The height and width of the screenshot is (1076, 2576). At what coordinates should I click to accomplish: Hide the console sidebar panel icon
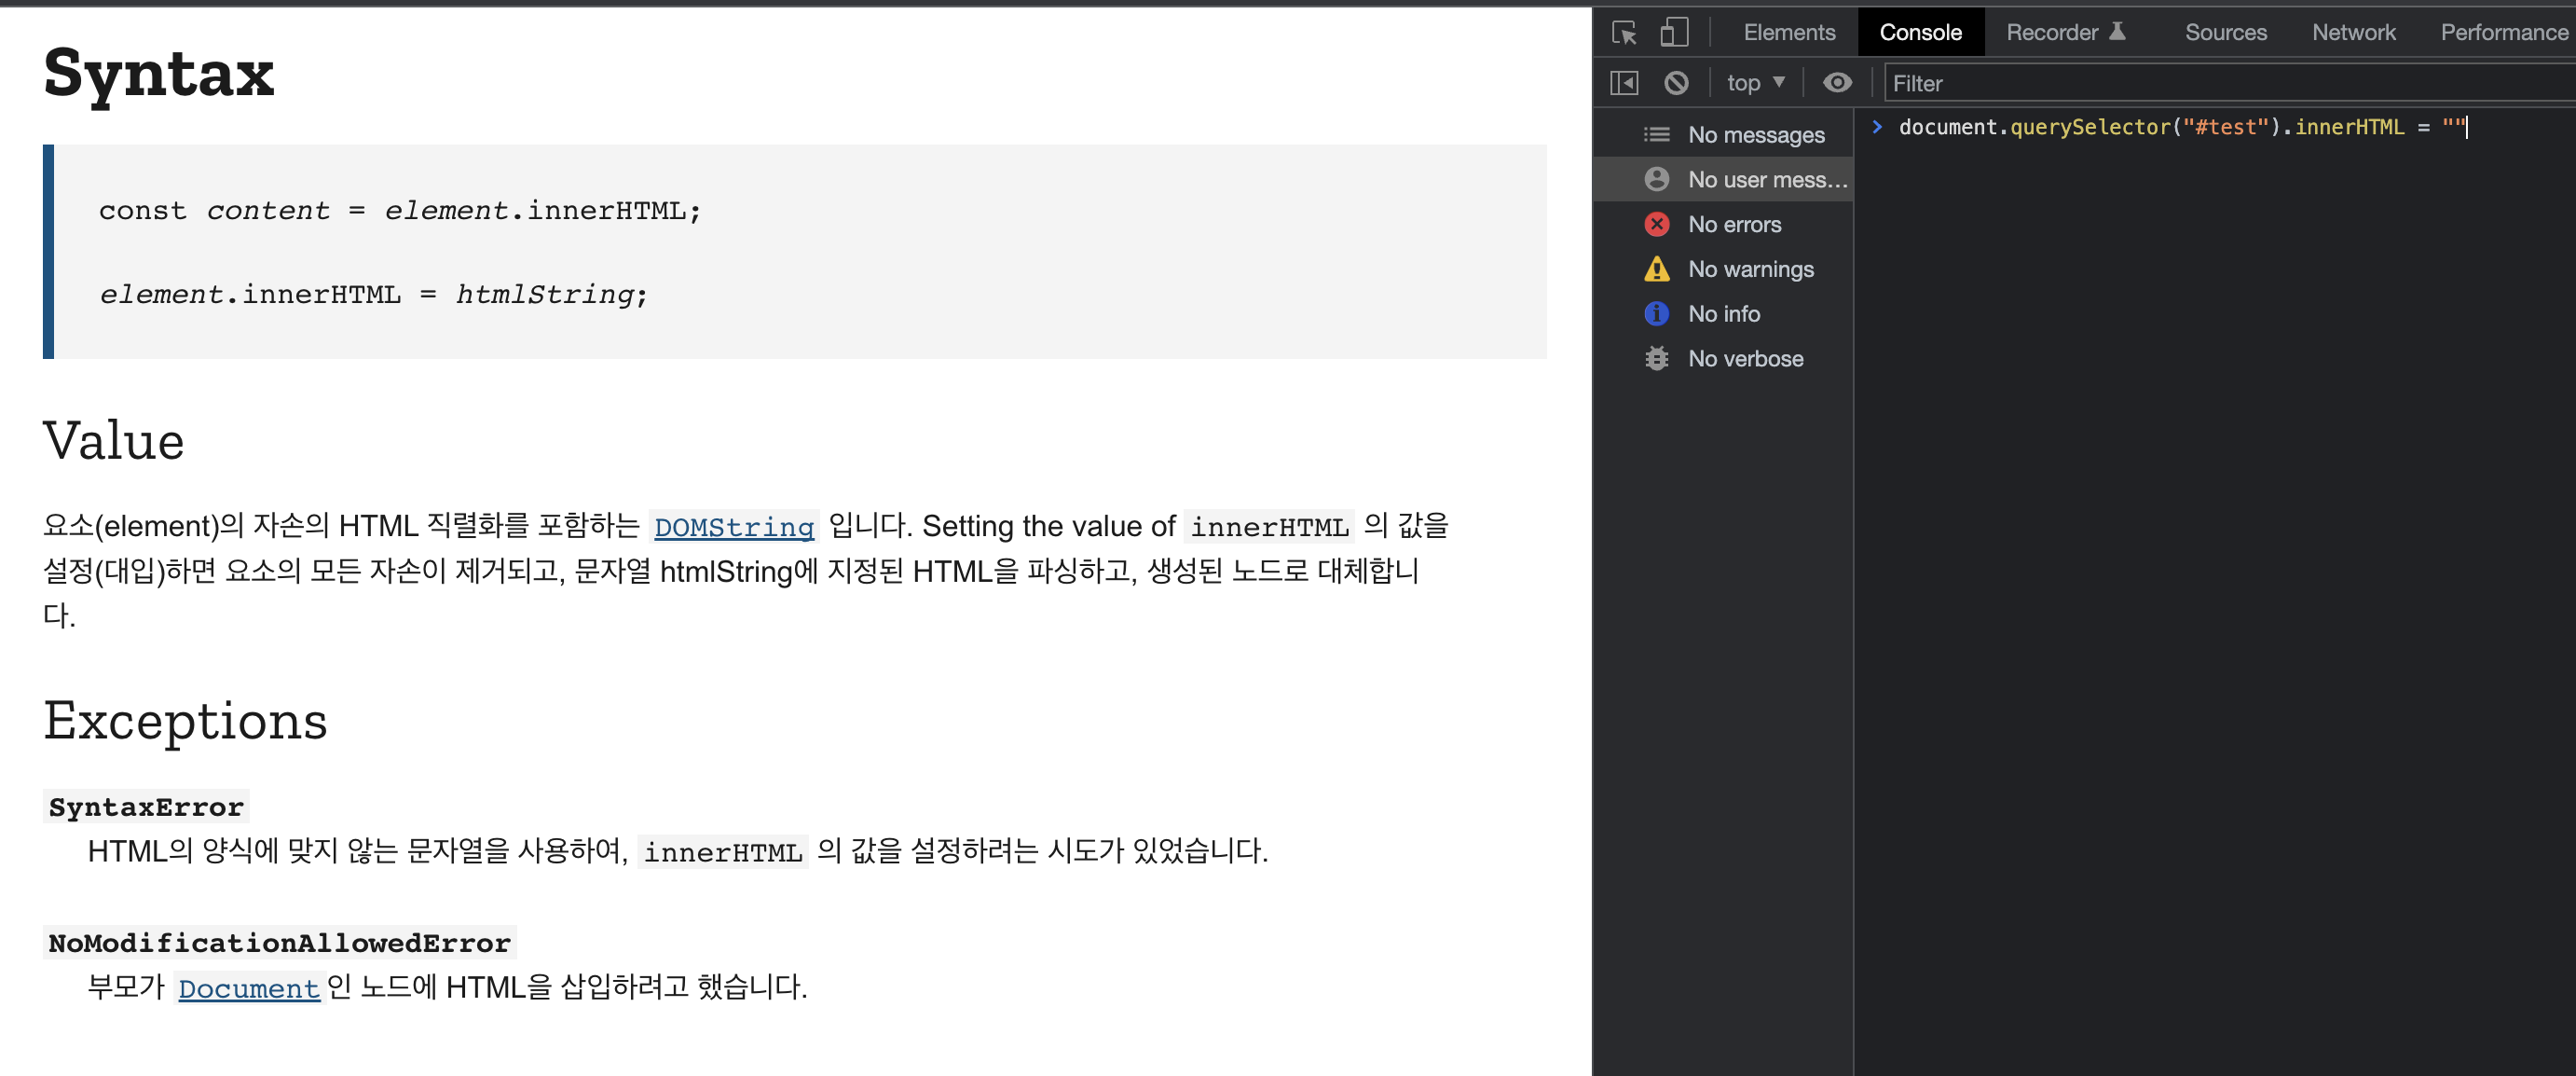click(1624, 83)
